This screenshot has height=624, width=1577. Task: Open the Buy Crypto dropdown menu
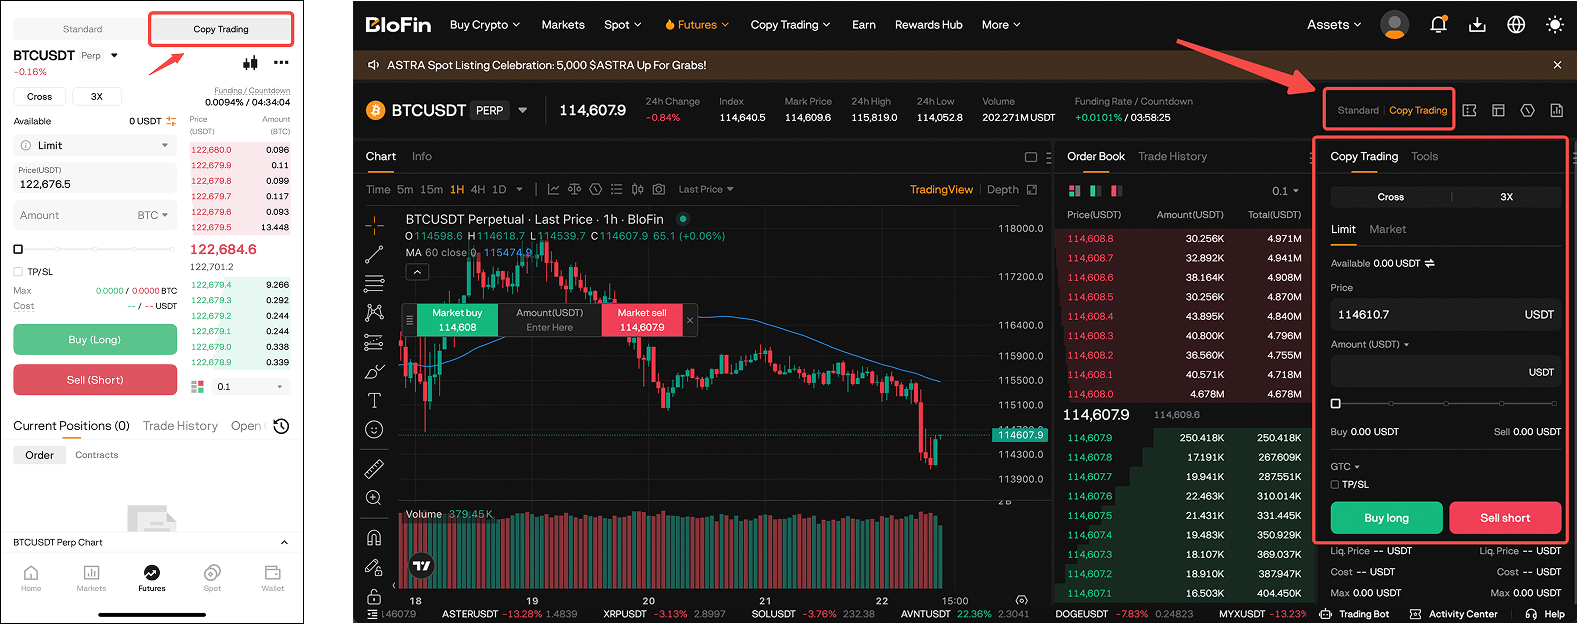(485, 25)
